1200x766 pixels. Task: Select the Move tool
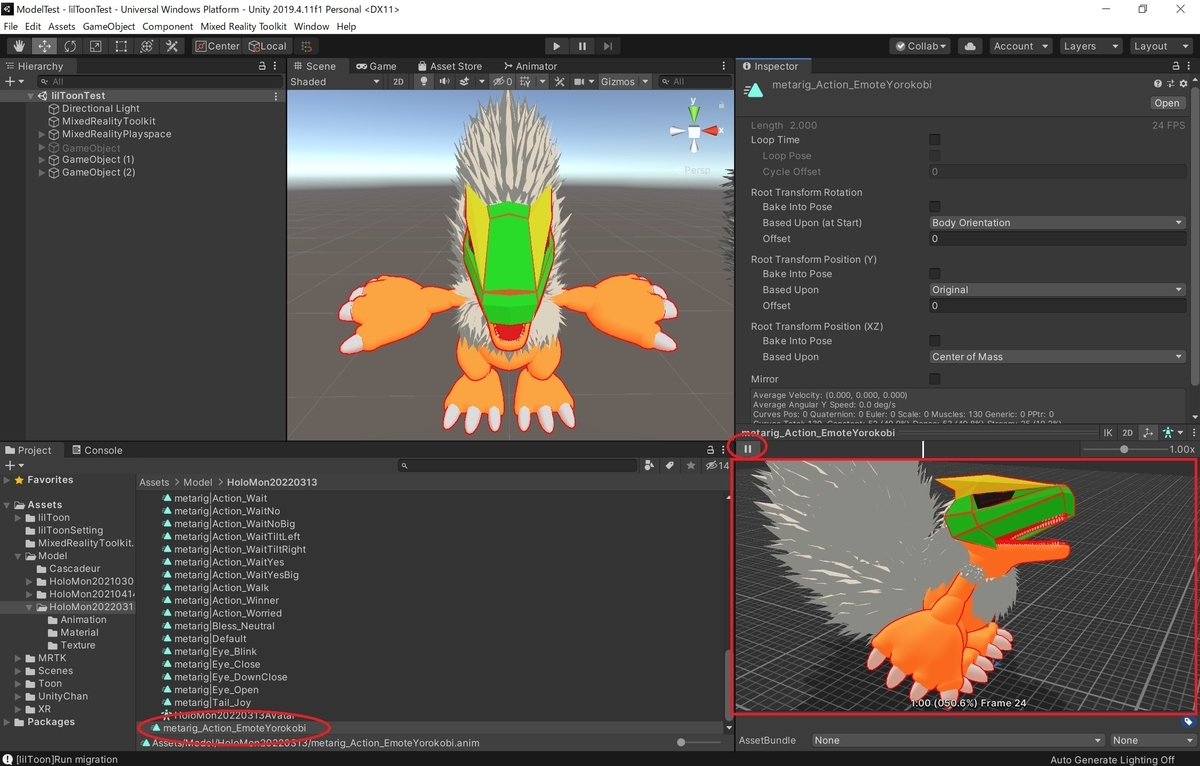coord(44,46)
